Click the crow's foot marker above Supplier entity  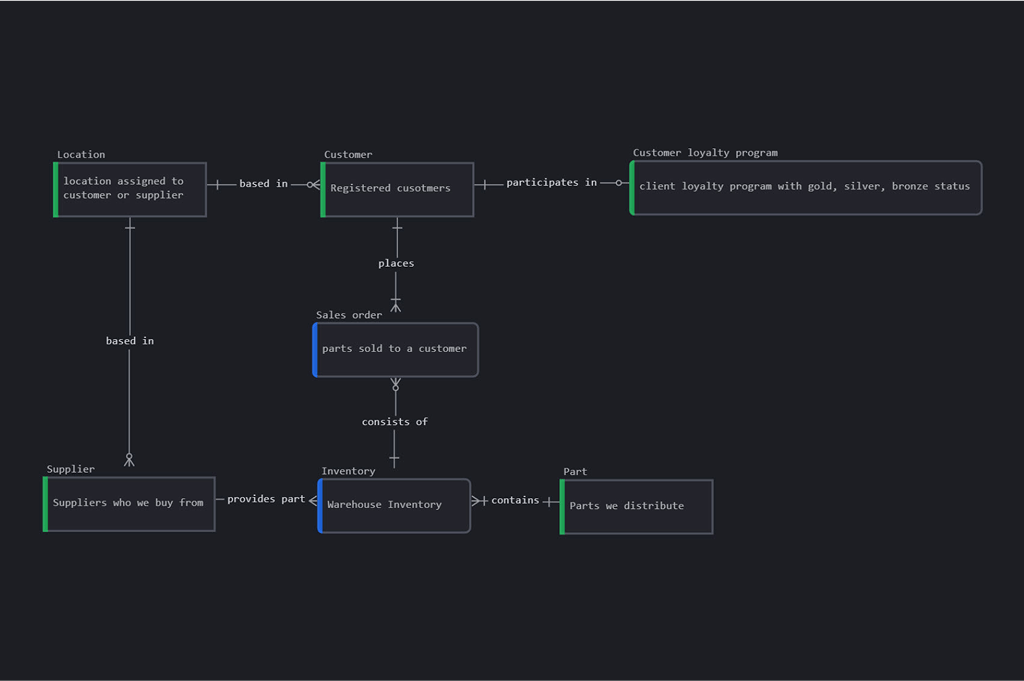(128, 461)
